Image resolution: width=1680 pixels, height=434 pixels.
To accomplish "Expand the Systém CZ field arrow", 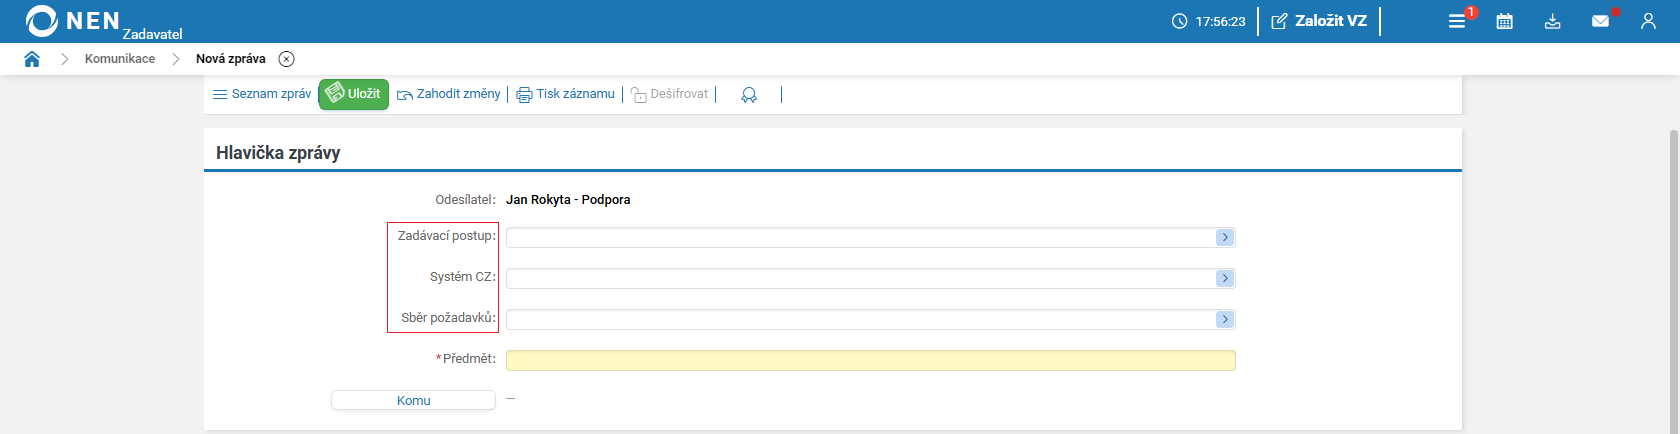I will (x=1225, y=278).
